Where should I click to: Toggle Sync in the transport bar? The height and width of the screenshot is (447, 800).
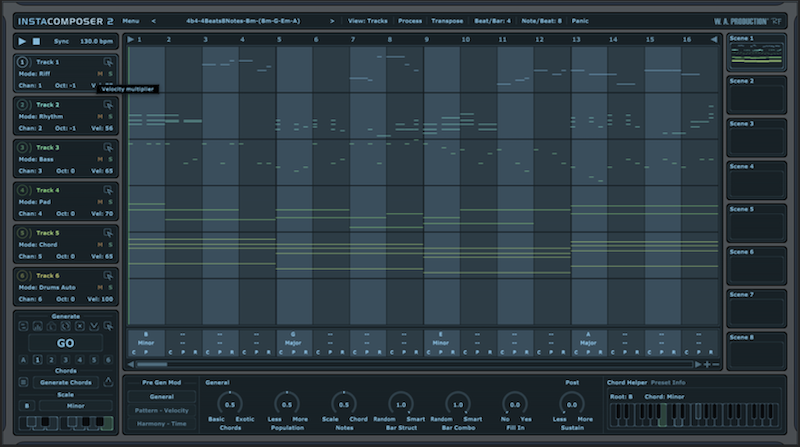pos(61,41)
